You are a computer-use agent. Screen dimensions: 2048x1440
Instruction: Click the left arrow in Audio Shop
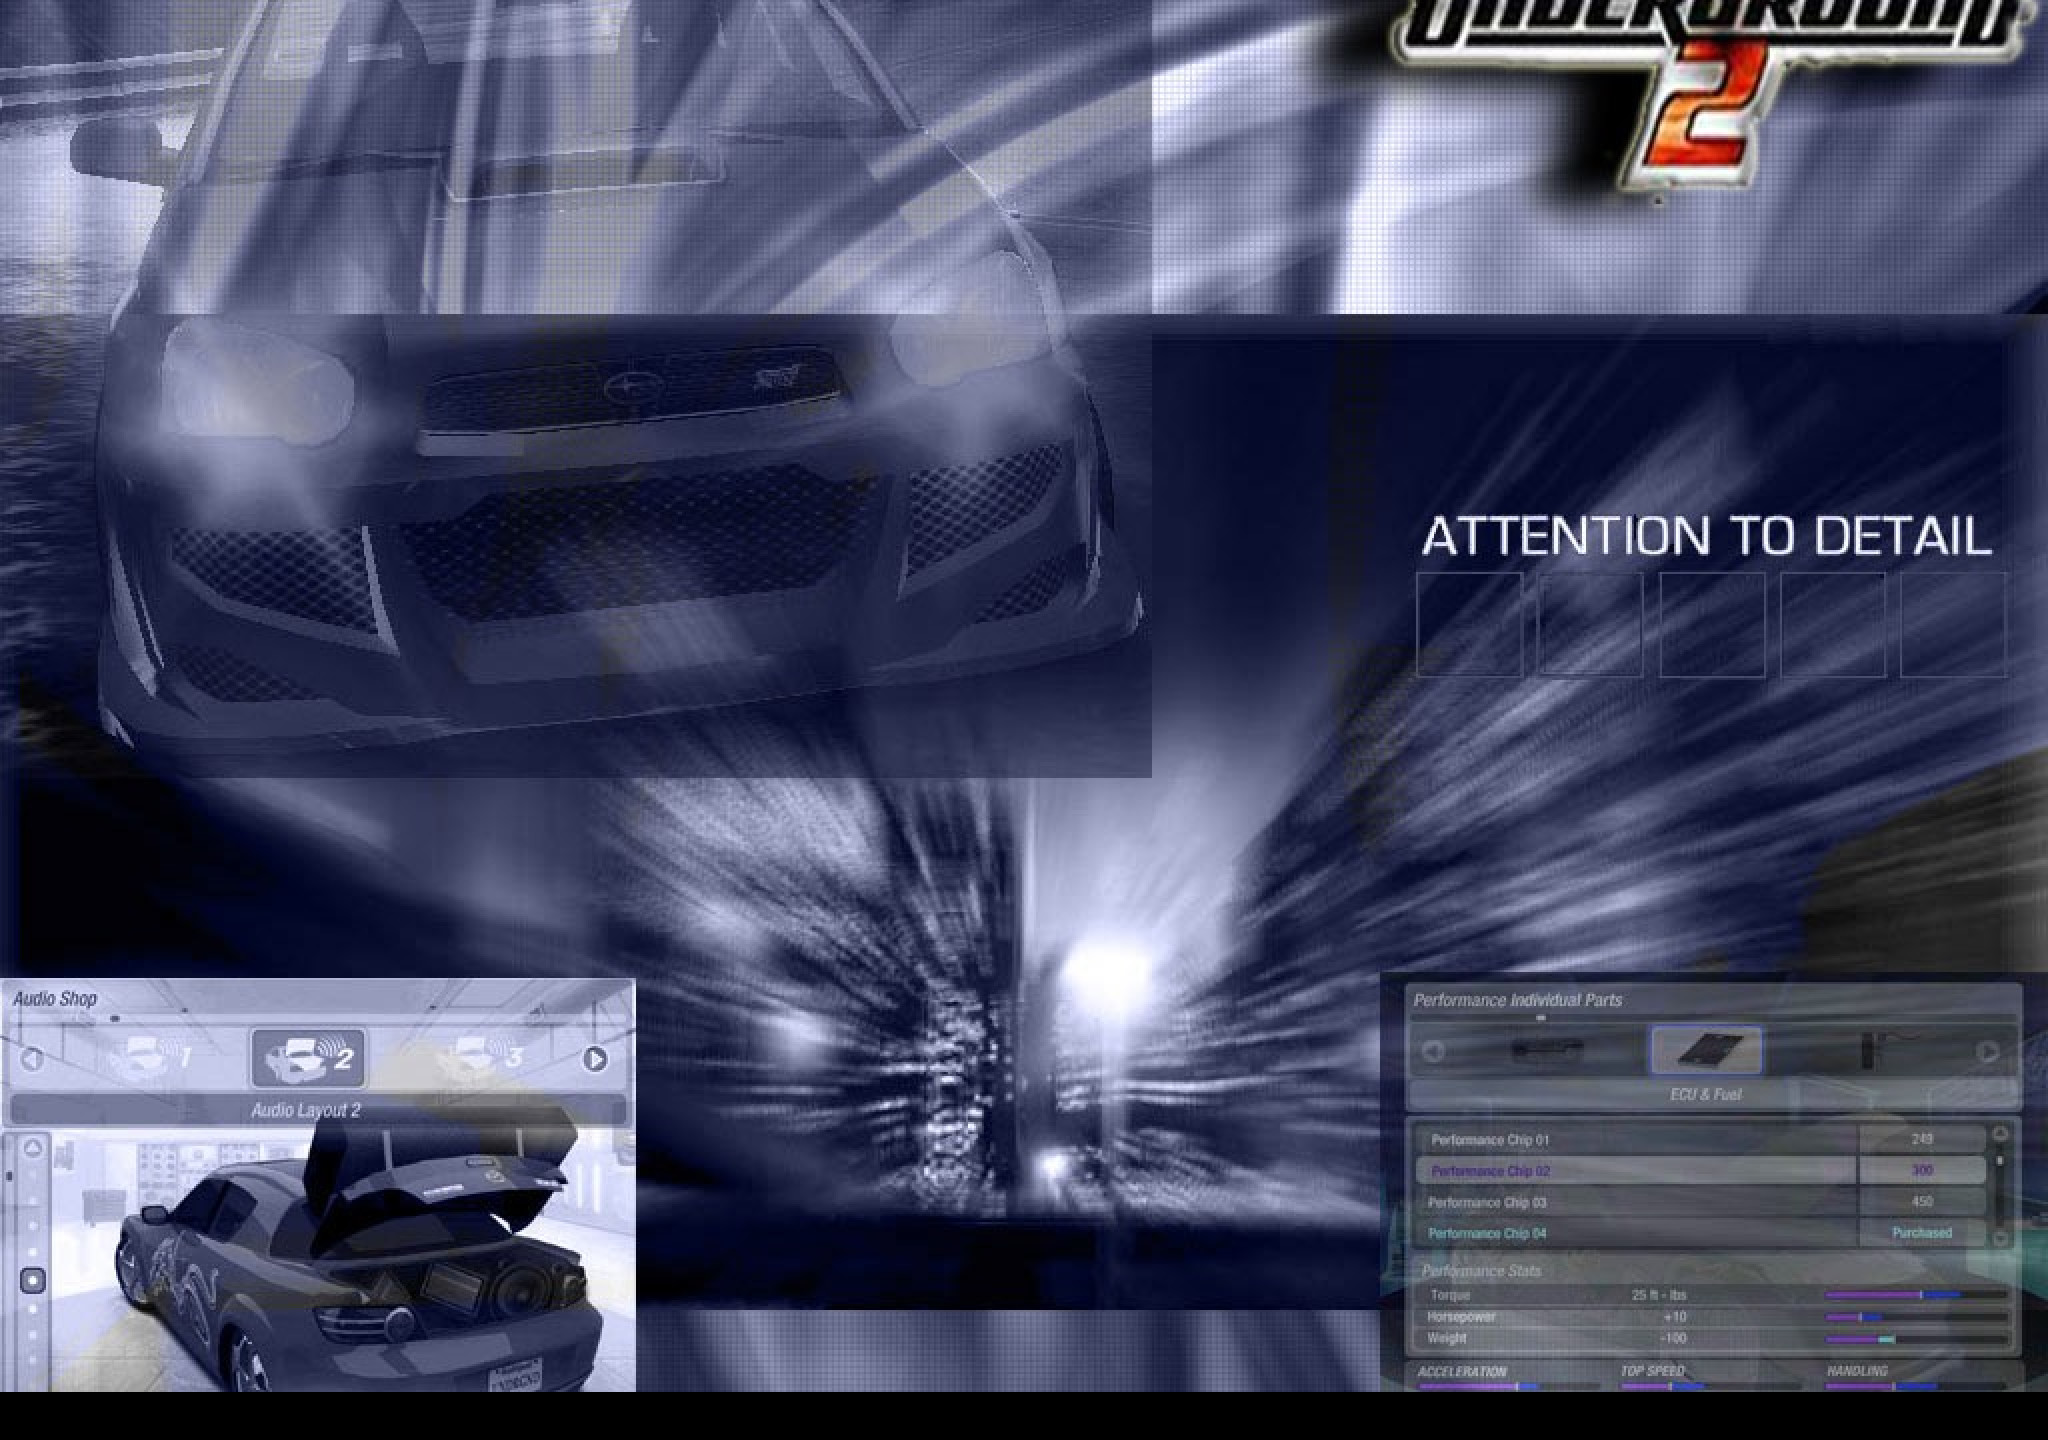tap(32, 1059)
